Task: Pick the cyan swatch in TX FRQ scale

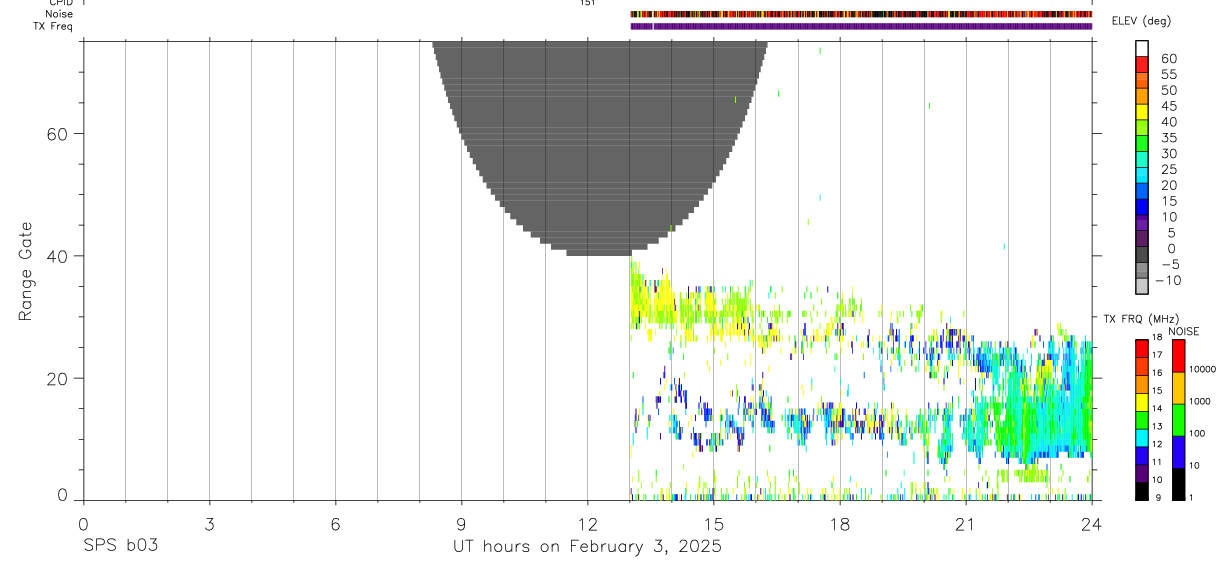Action: pyautogui.click(x=1142, y=438)
